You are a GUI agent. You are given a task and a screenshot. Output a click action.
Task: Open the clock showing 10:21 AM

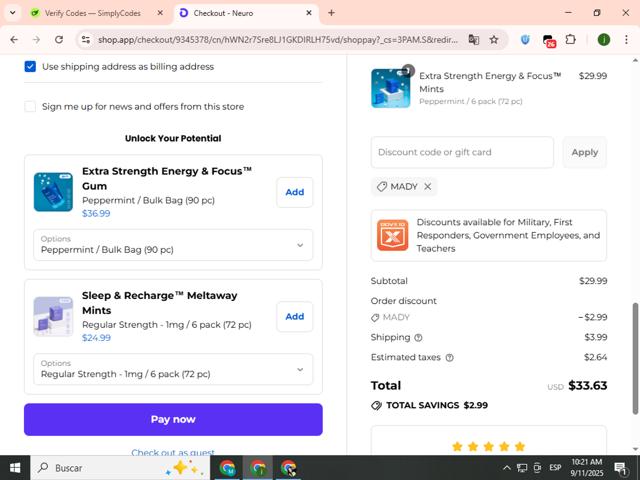587,468
